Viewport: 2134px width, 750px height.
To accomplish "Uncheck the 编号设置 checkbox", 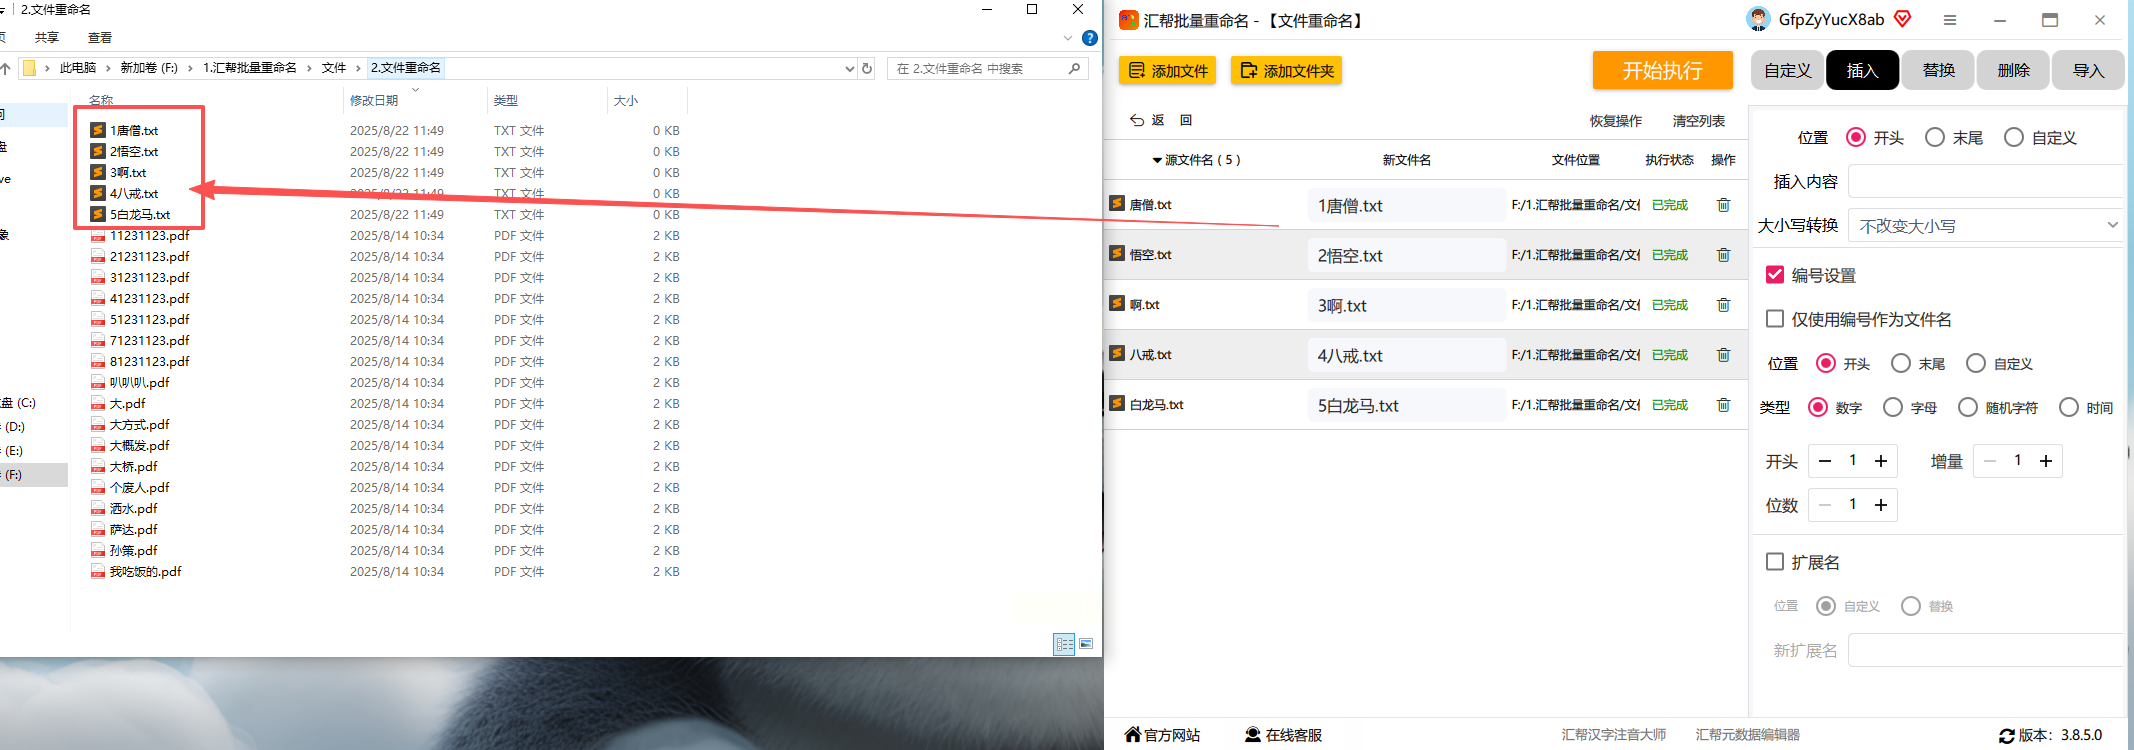I will coord(1775,275).
